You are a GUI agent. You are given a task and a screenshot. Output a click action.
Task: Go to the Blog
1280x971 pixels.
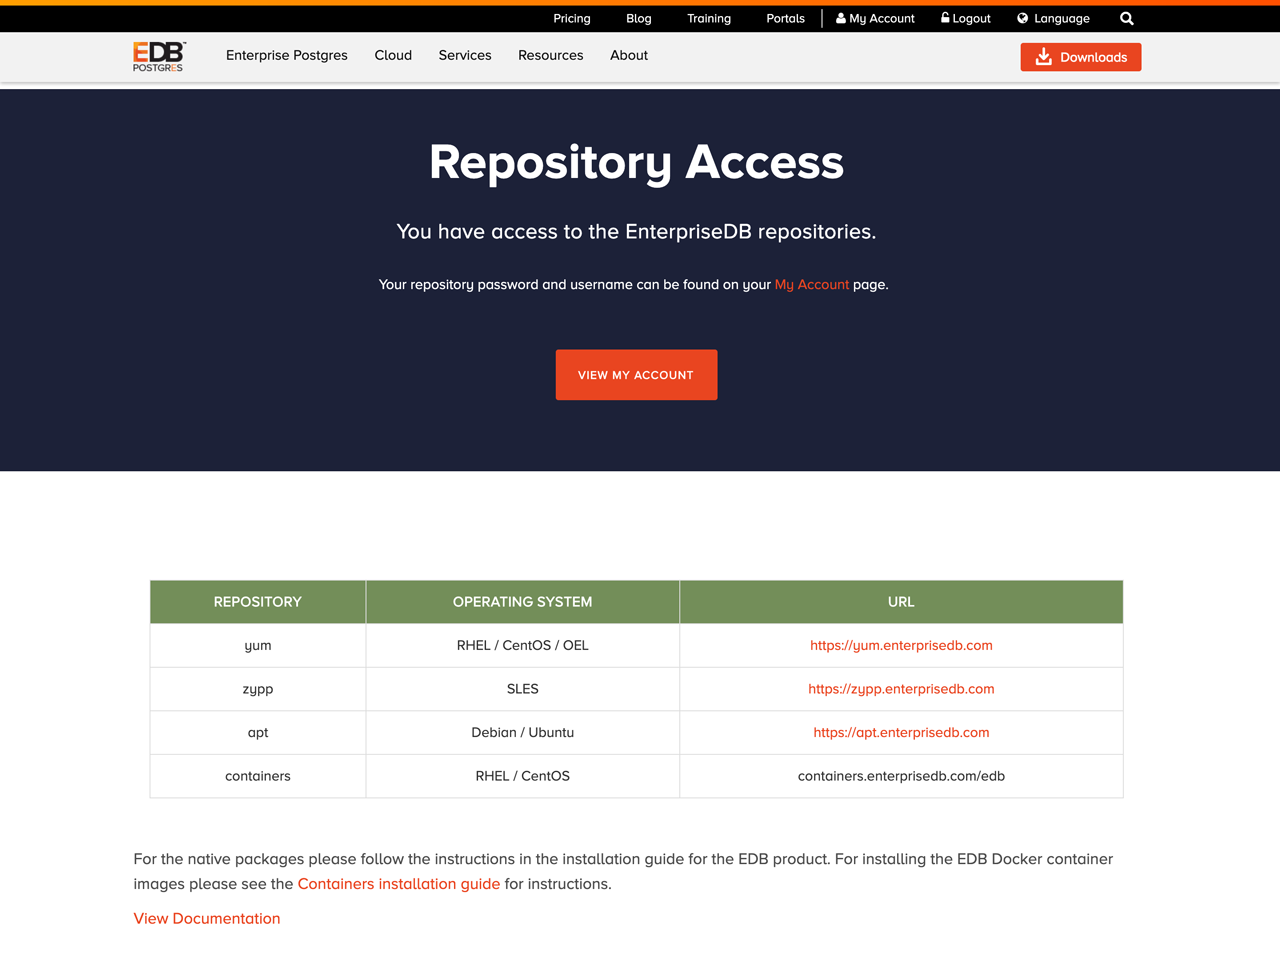point(639,18)
